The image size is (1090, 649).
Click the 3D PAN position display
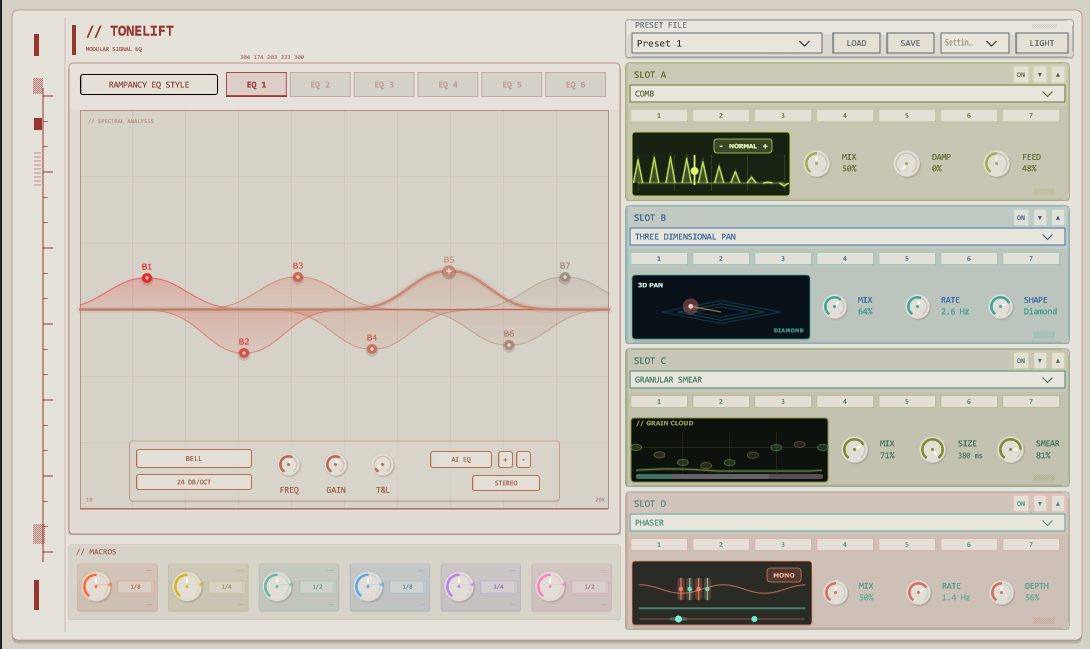pos(721,307)
